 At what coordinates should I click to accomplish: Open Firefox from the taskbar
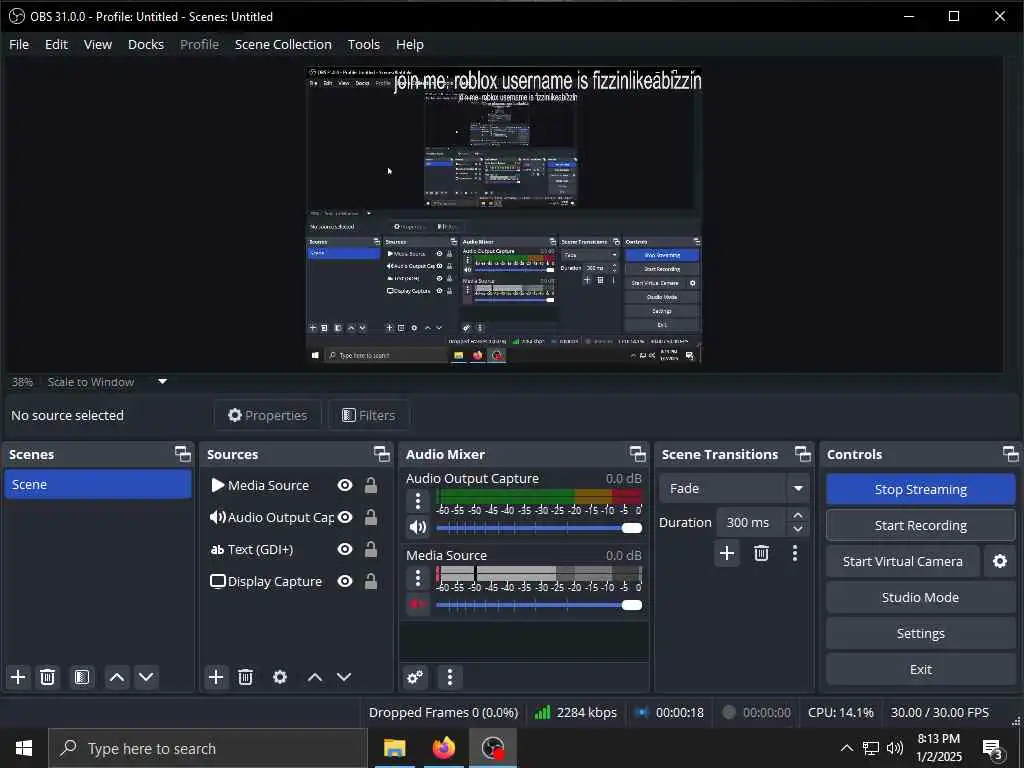pos(444,748)
